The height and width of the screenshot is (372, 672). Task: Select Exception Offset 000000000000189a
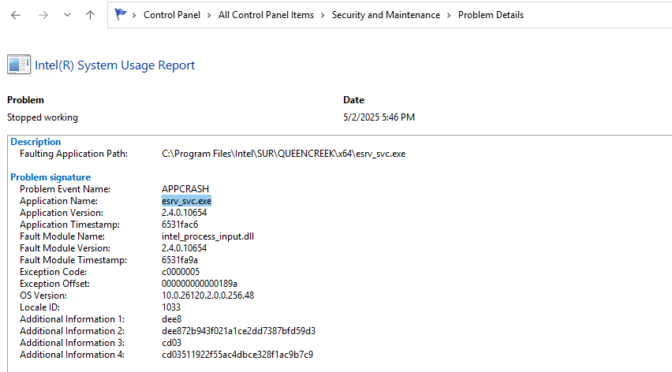pos(199,284)
